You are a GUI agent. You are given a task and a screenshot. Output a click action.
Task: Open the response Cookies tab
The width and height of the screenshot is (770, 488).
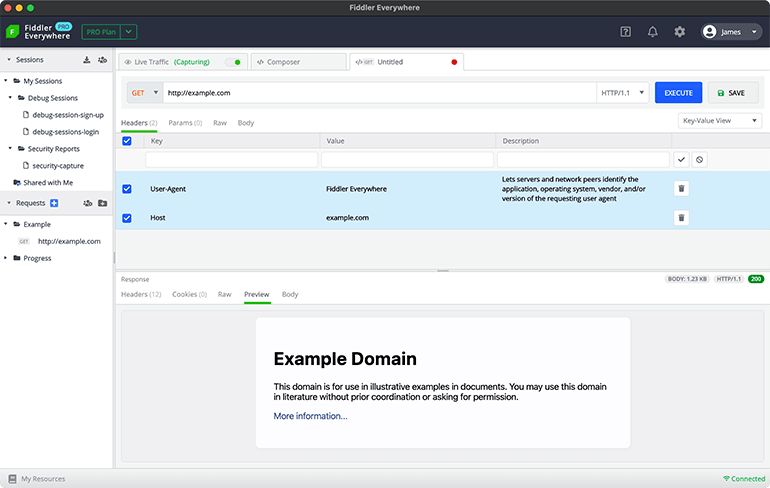coord(190,294)
